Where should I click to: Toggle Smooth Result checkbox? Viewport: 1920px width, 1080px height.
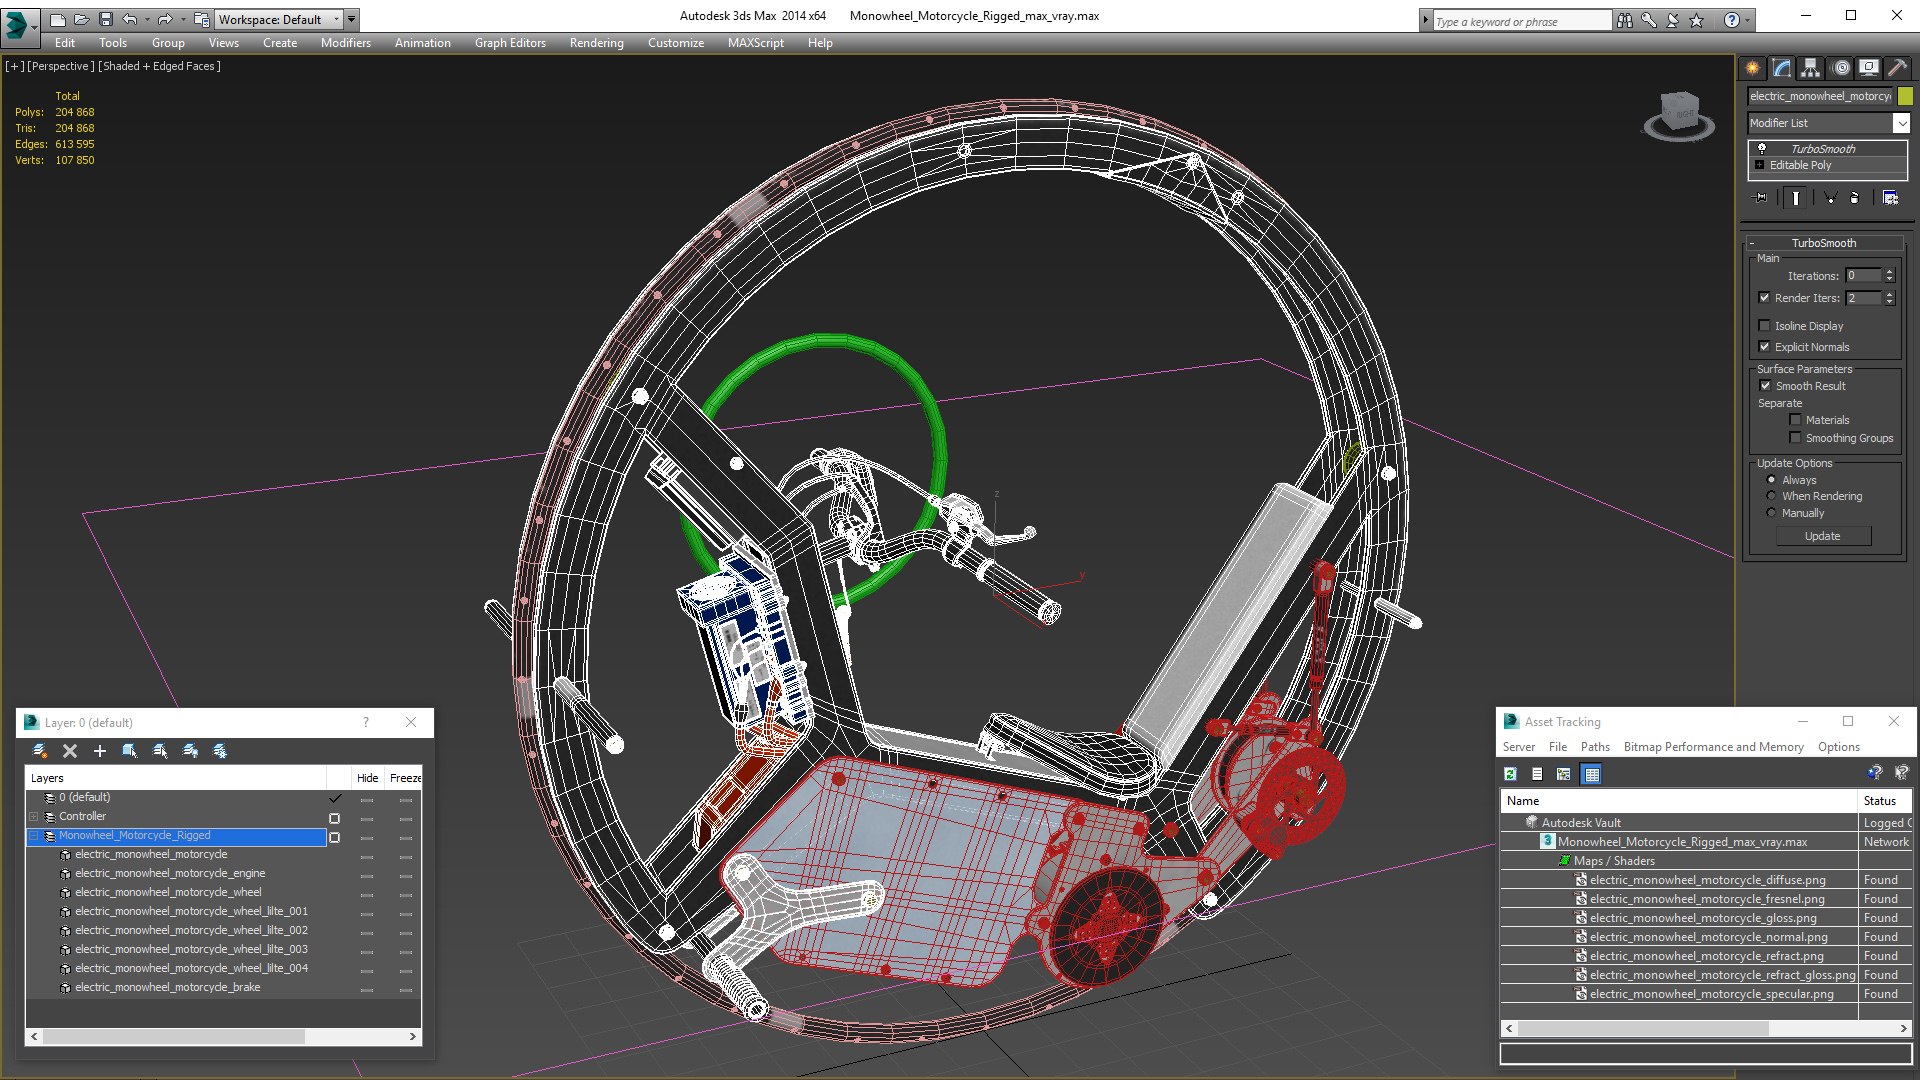coord(1765,385)
